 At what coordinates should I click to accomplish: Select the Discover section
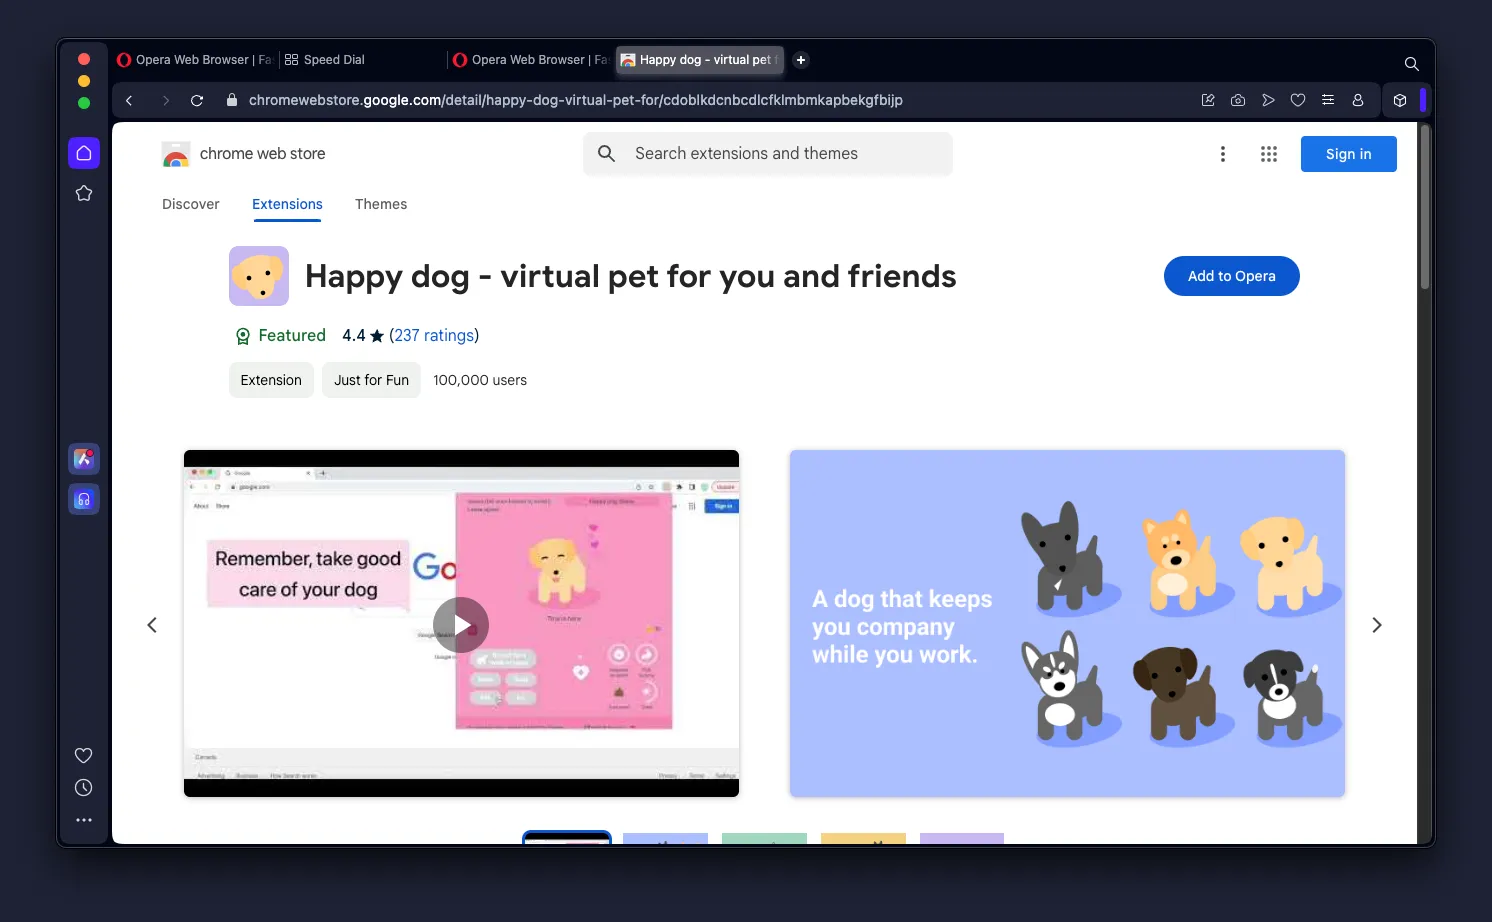pos(191,204)
